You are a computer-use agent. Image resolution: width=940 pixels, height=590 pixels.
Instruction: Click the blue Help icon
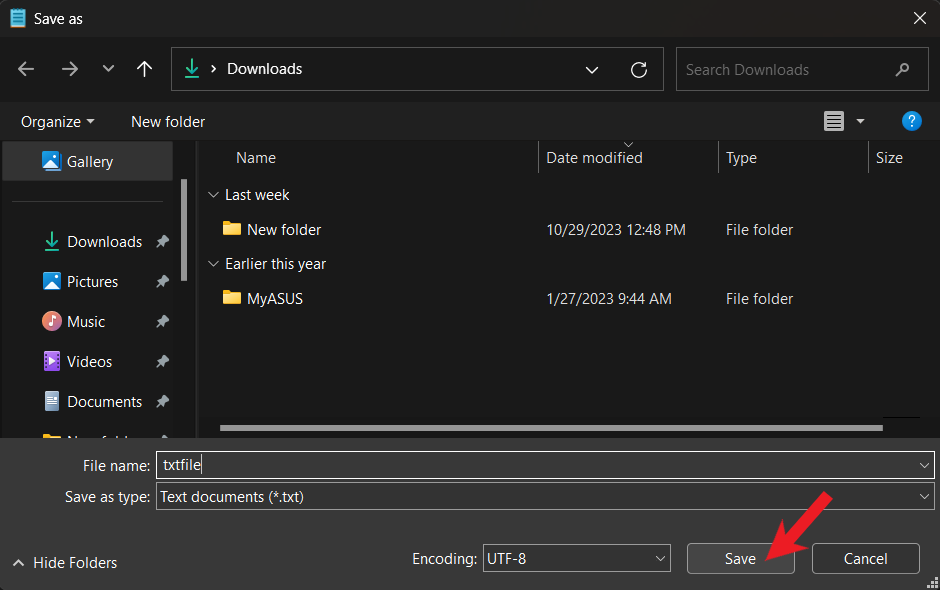(x=911, y=121)
